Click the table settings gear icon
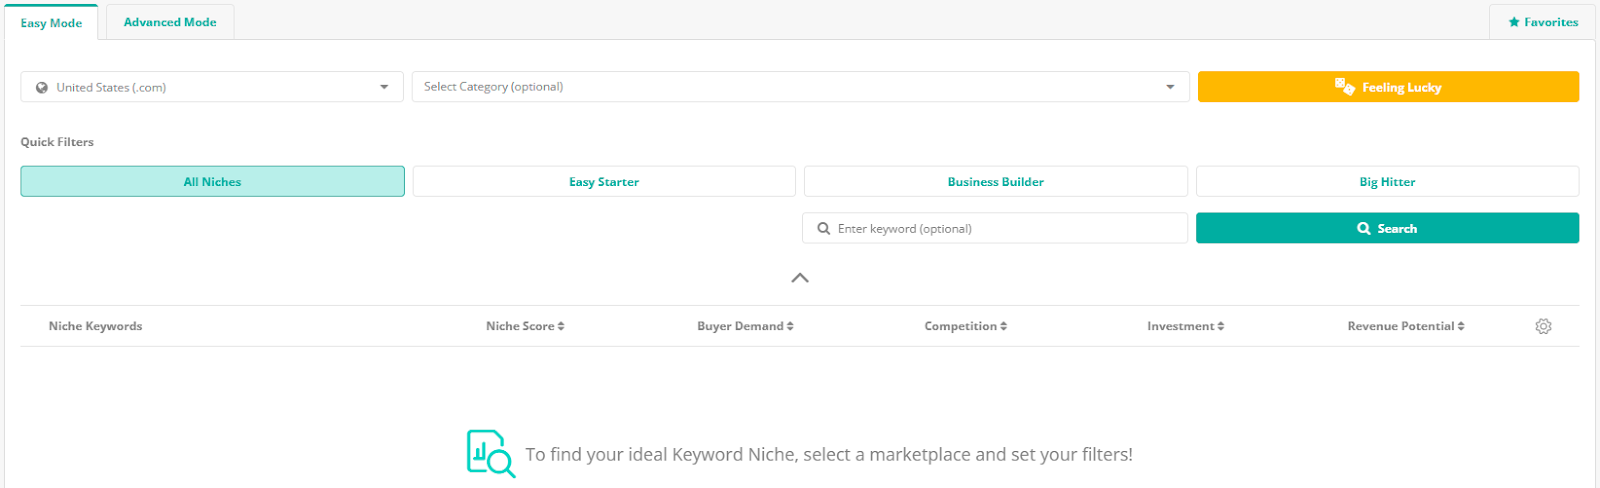This screenshot has height=488, width=1600. click(1543, 326)
